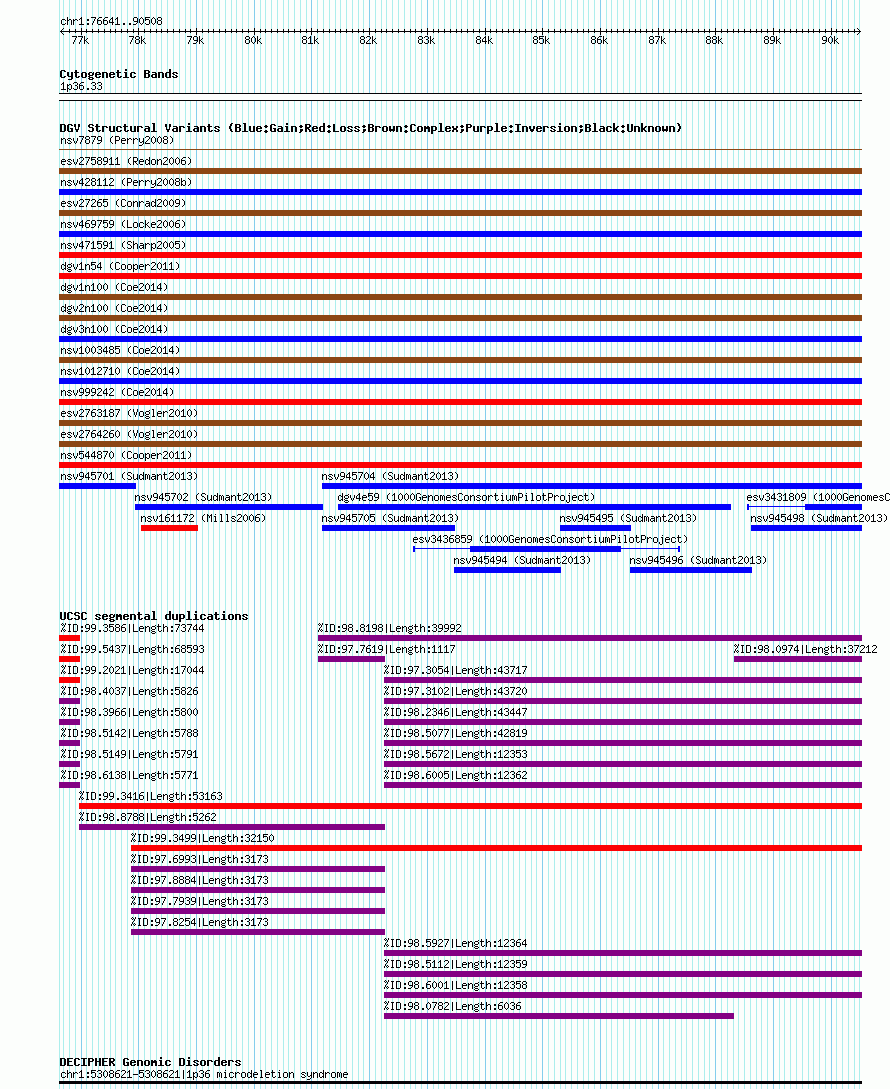The image size is (890, 1089).
Task: Select variant dgv1n100 (Coe2014)
Action: click(x=114, y=288)
